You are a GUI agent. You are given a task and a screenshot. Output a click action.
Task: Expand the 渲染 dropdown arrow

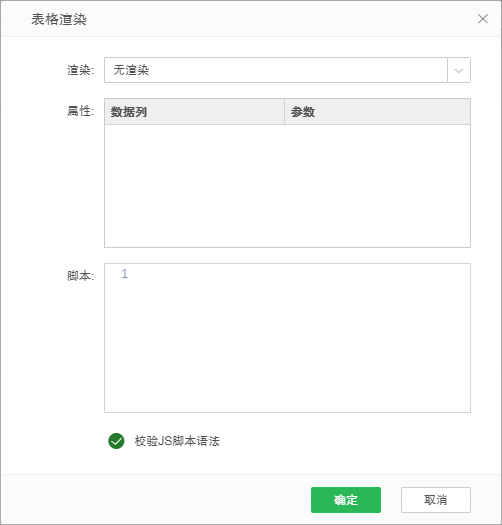click(x=459, y=70)
